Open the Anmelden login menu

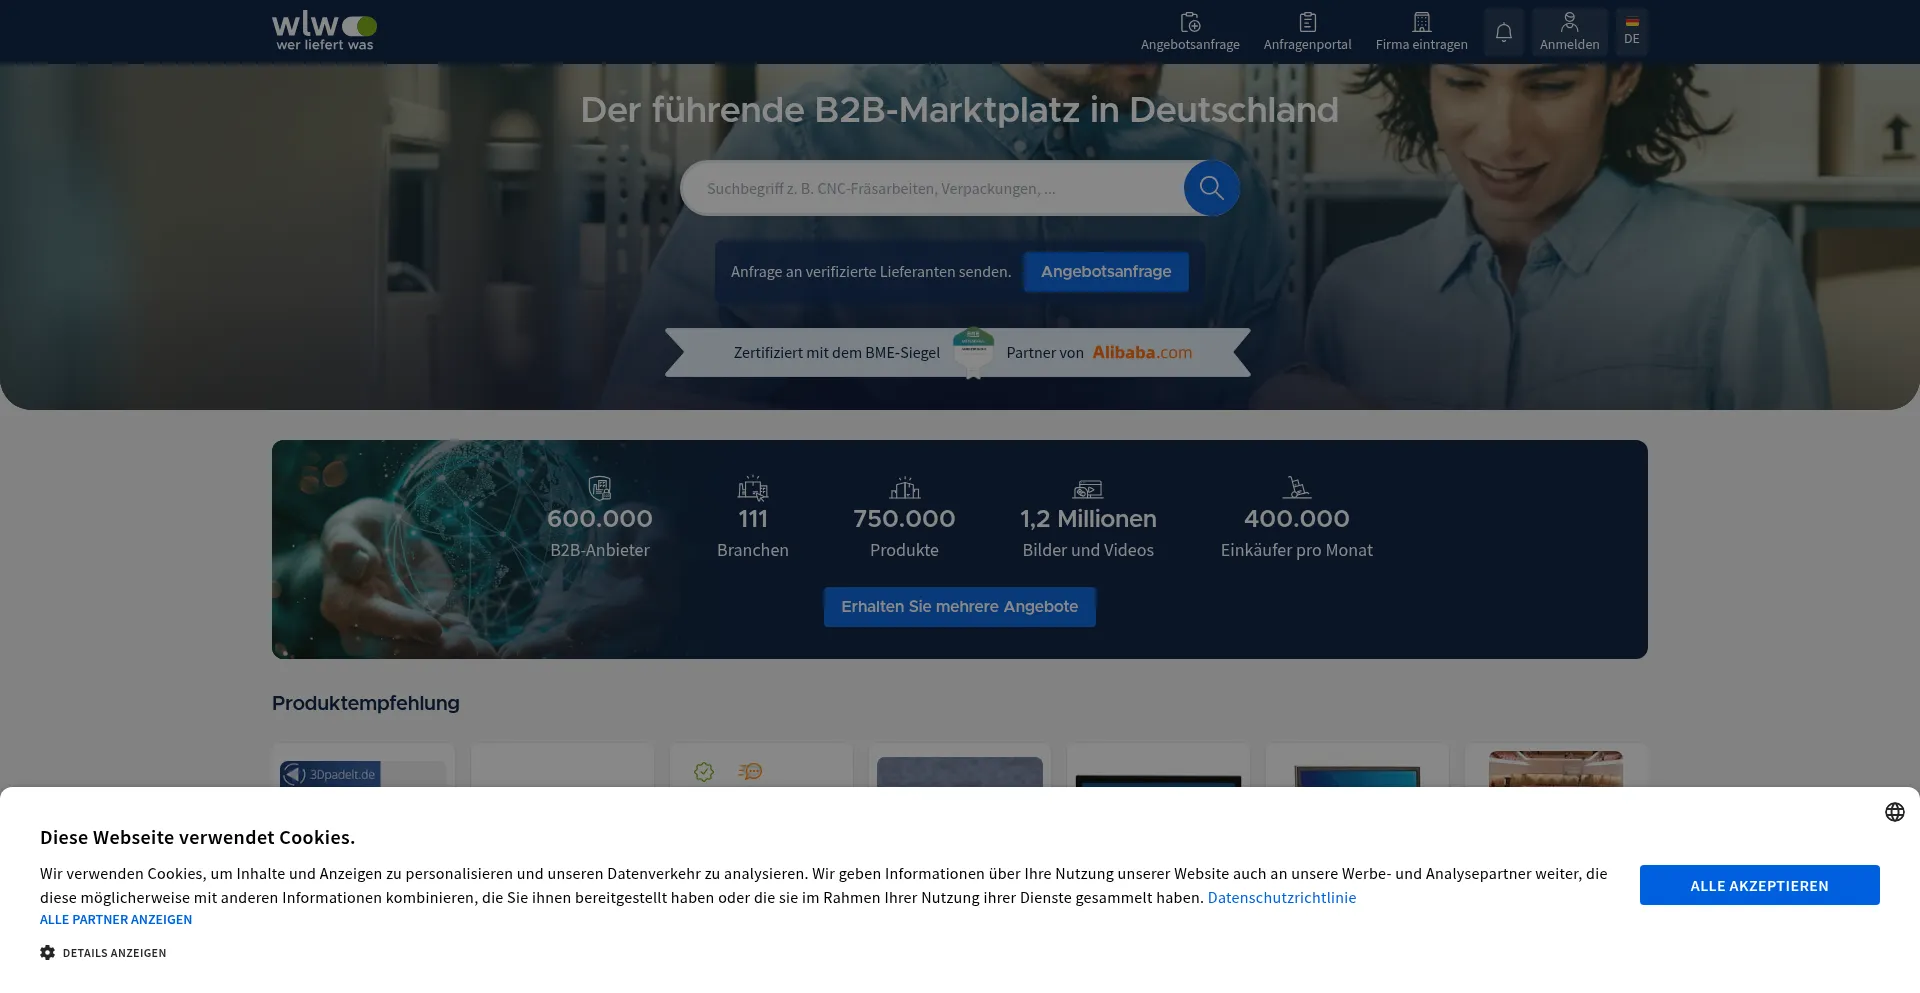coord(1569,32)
